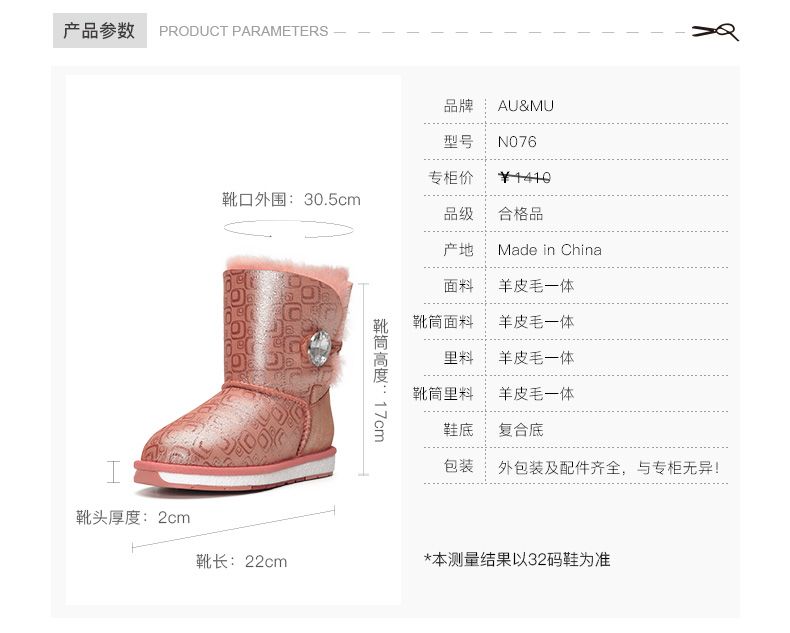790x633 pixels.
Task: Click the toe thickness bracket marker
Action: pos(114,472)
